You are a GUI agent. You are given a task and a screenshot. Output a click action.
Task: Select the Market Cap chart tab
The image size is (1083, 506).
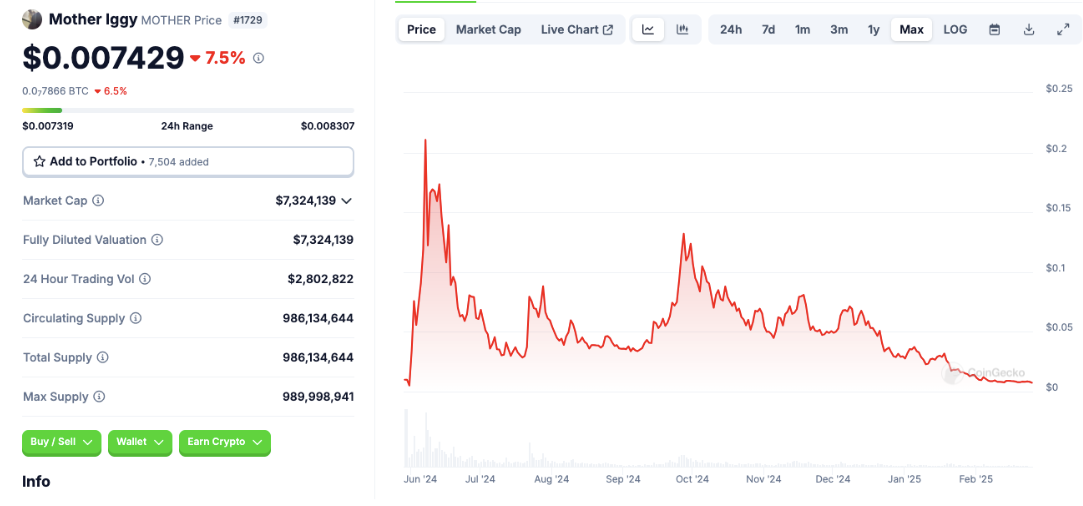(488, 30)
